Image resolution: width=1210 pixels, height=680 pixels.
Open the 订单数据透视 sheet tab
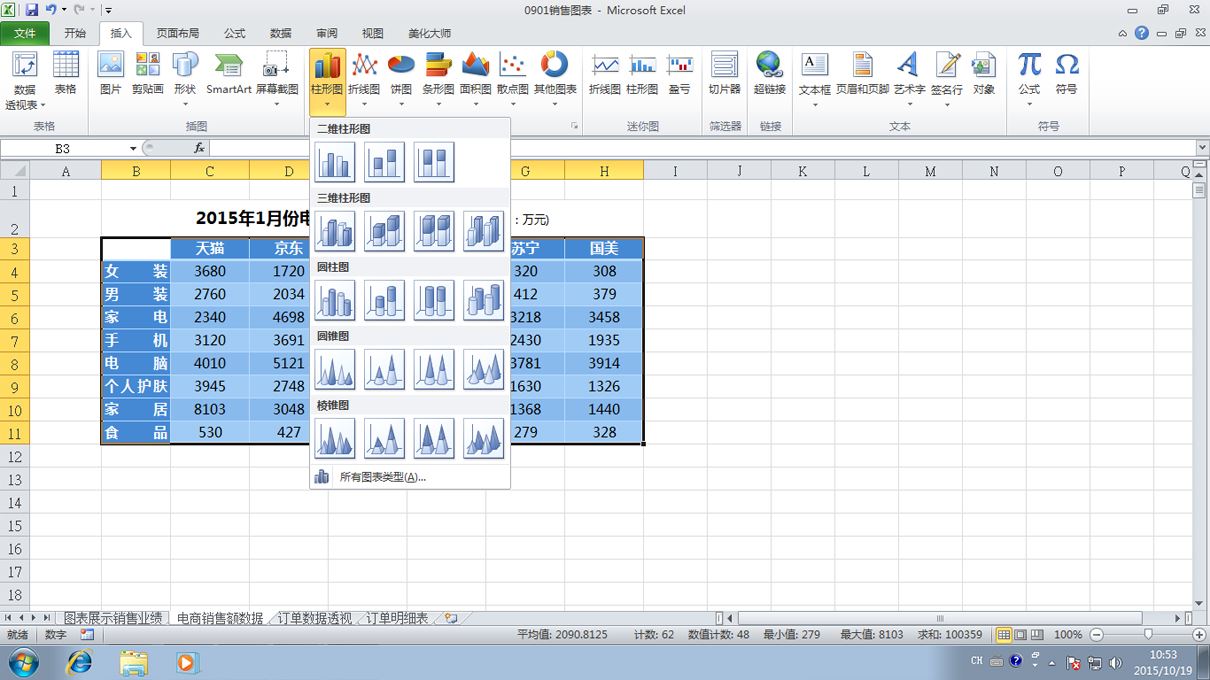[315, 618]
